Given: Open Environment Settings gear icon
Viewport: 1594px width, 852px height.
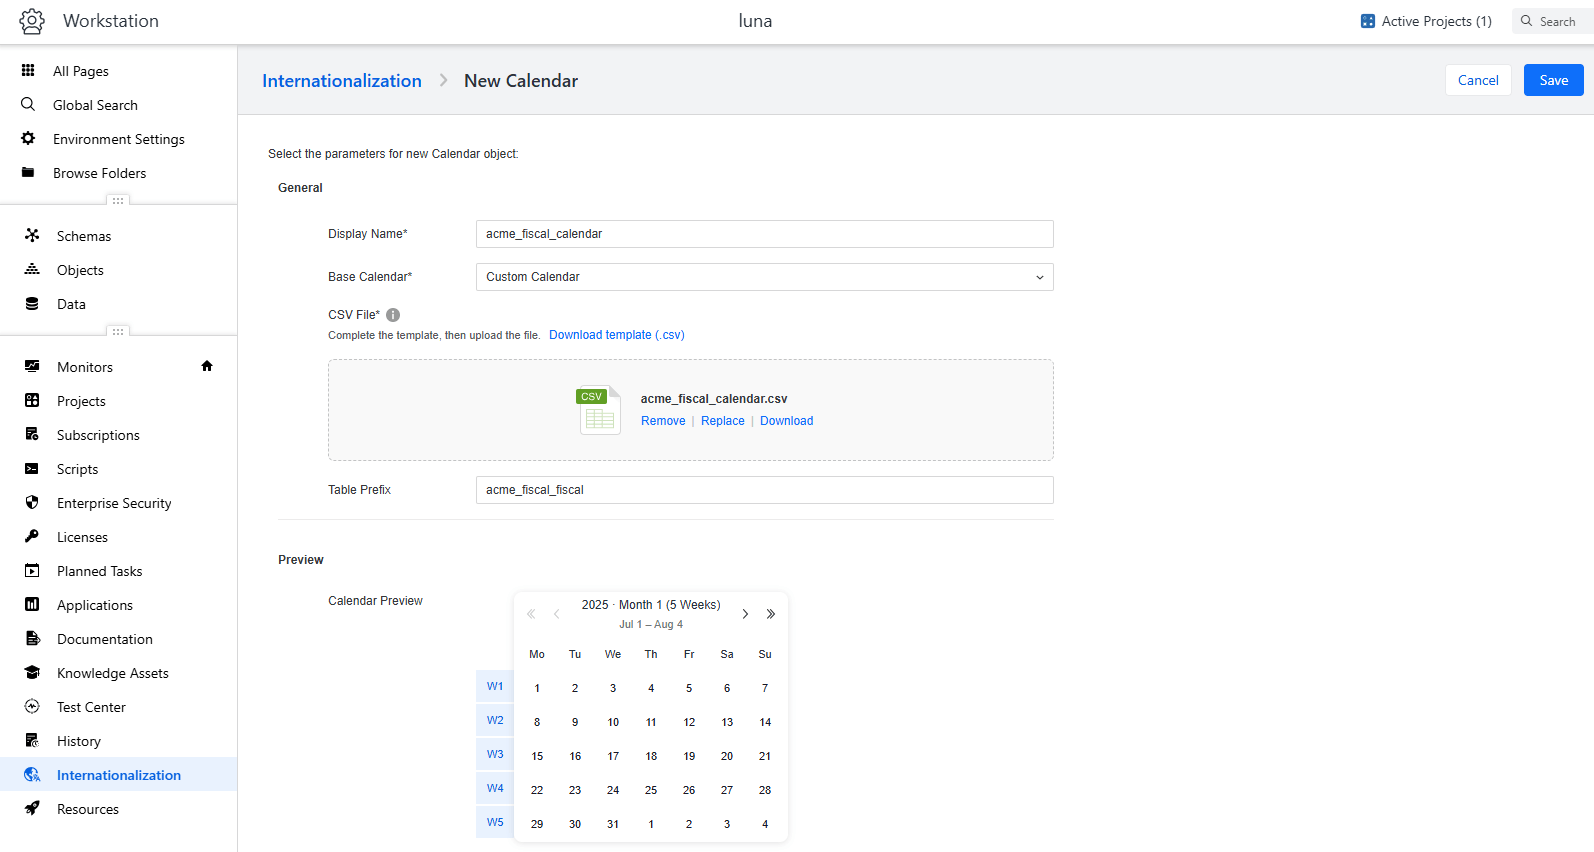Looking at the screenshot, I should tap(28, 138).
